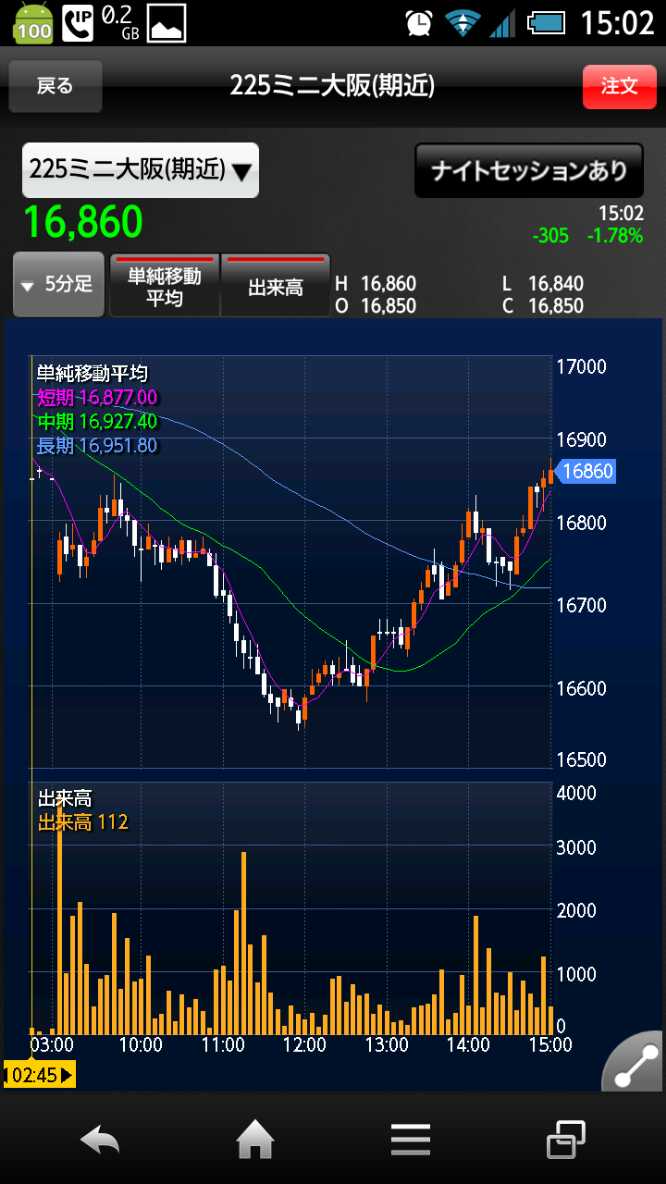Open the three-line menu icon

coord(410,1139)
